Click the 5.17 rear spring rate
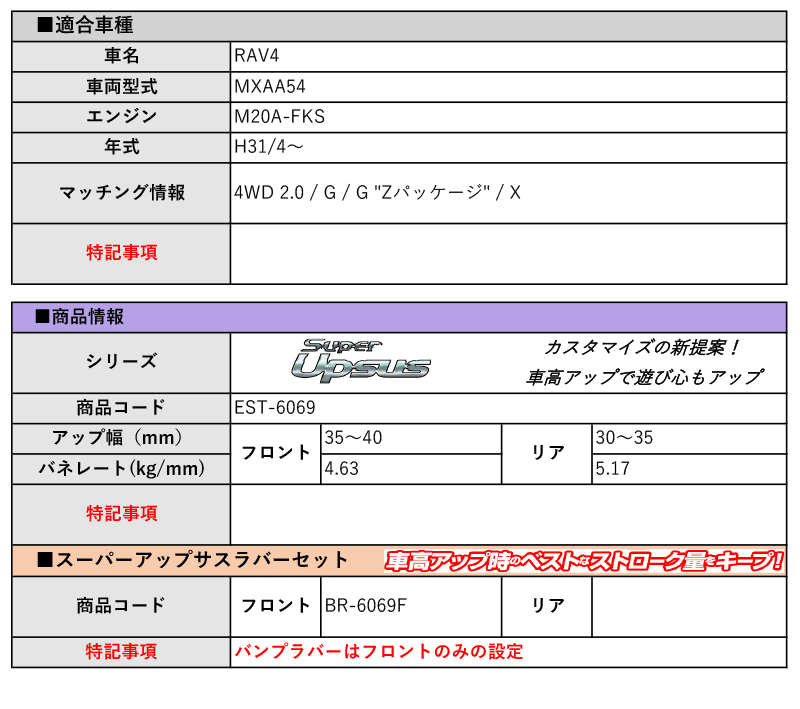This screenshot has height=709, width=800. coord(613,469)
